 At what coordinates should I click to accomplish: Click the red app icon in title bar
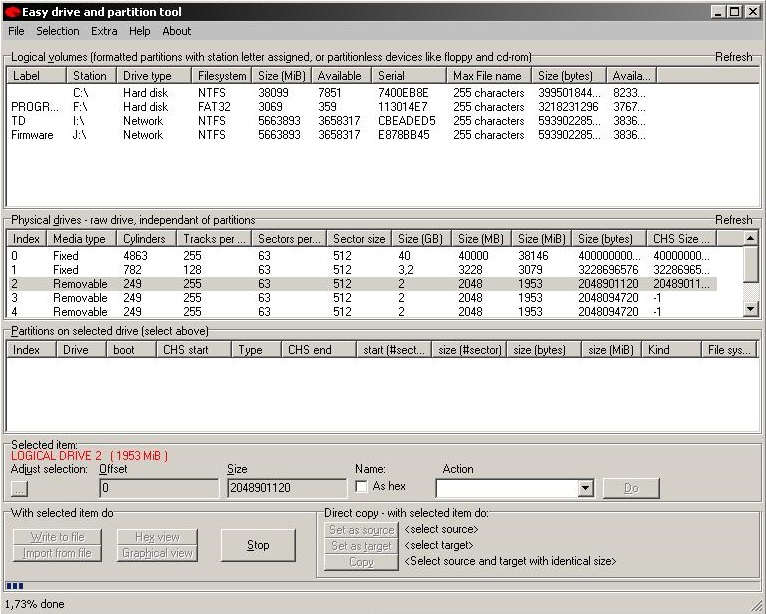tap(11, 11)
